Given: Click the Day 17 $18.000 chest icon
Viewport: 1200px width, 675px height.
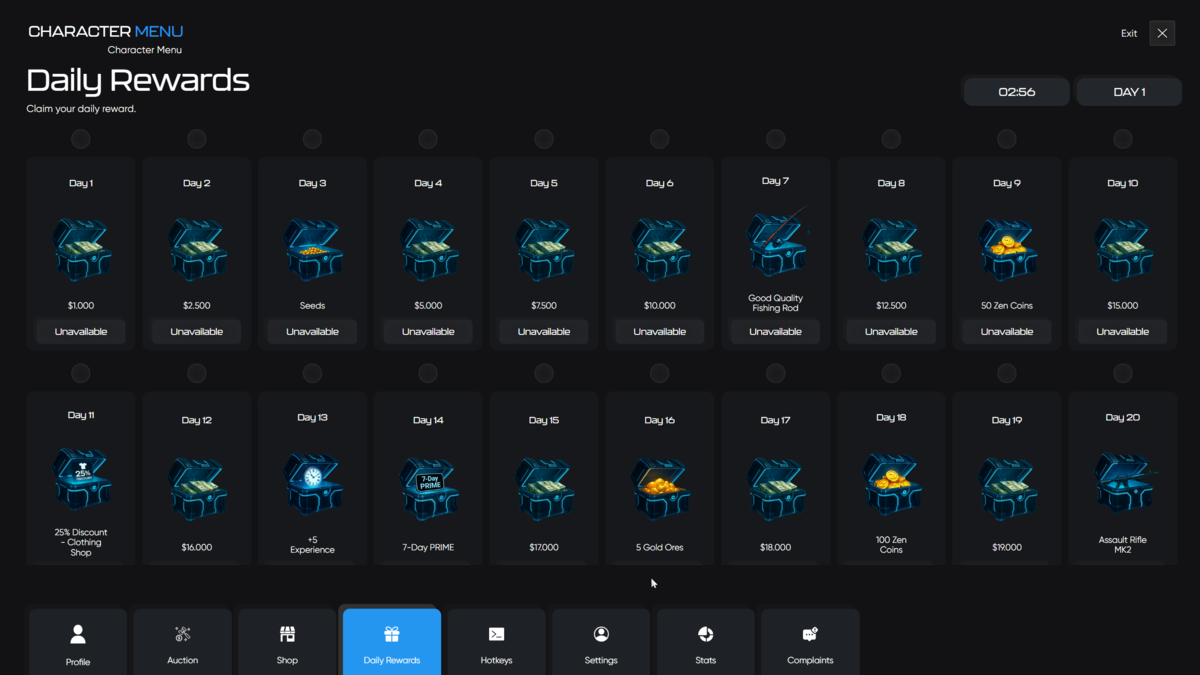Looking at the screenshot, I should click(x=776, y=488).
